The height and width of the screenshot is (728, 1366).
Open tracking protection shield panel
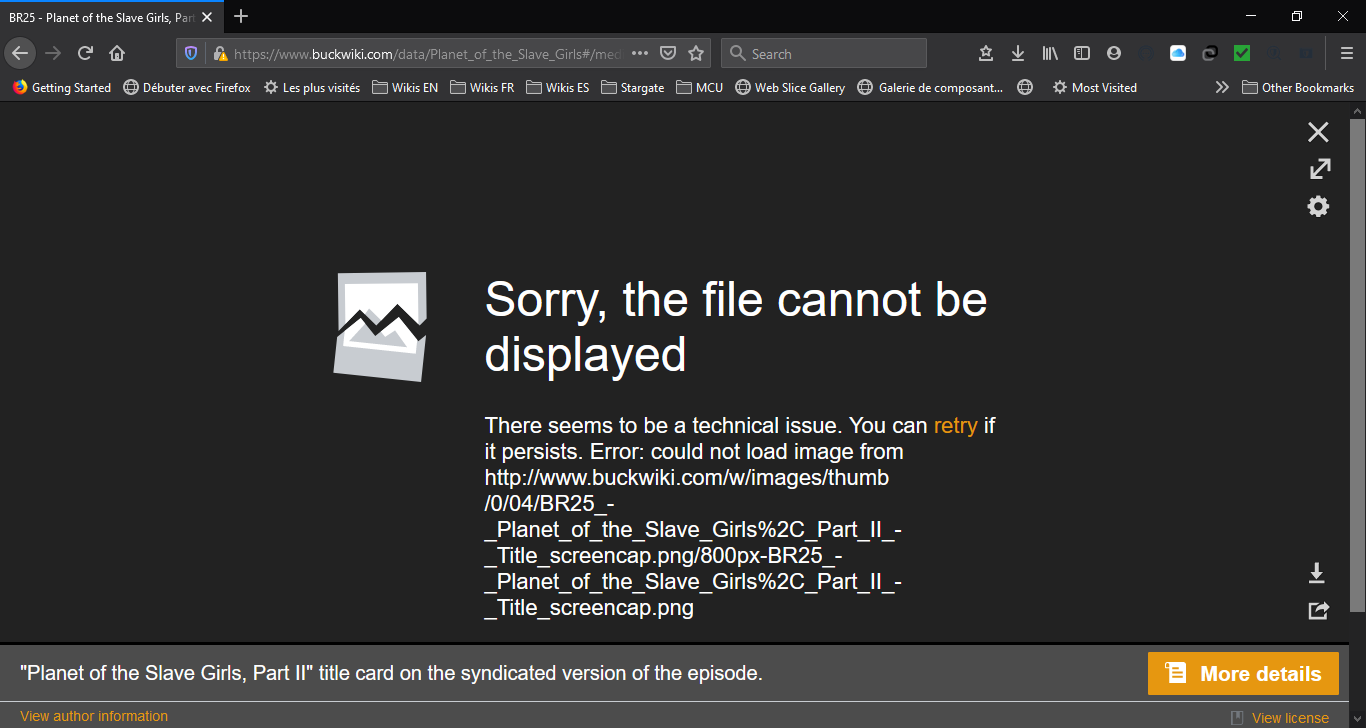(x=191, y=53)
